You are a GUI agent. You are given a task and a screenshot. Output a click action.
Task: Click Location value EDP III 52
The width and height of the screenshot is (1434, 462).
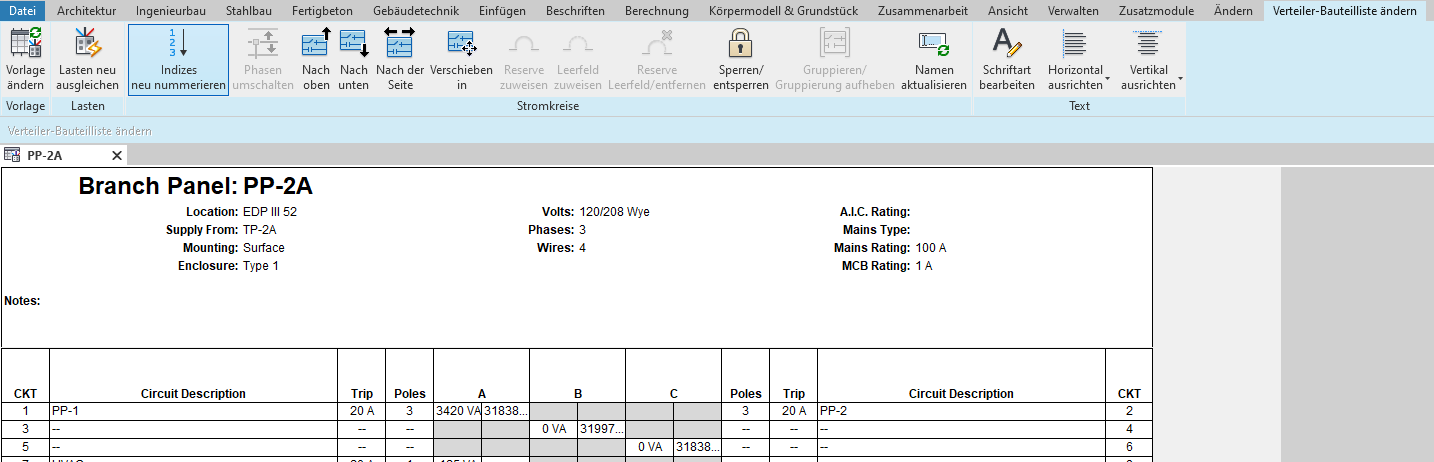[270, 212]
